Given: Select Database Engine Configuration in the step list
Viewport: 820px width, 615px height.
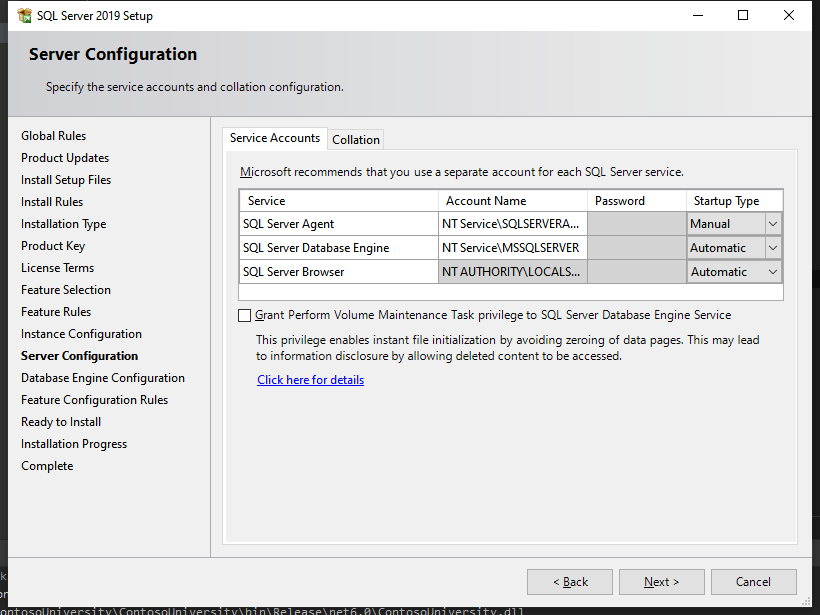Looking at the screenshot, I should click(x=103, y=378).
